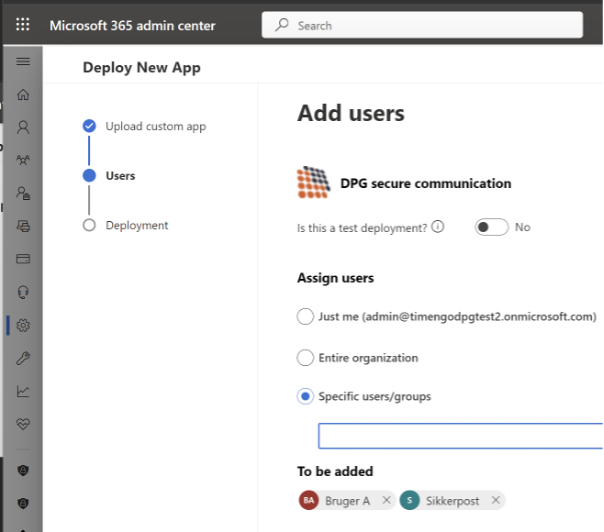Focus the specific users/groups search field
Image resolution: width=604 pixels, height=532 pixels.
coord(461,436)
